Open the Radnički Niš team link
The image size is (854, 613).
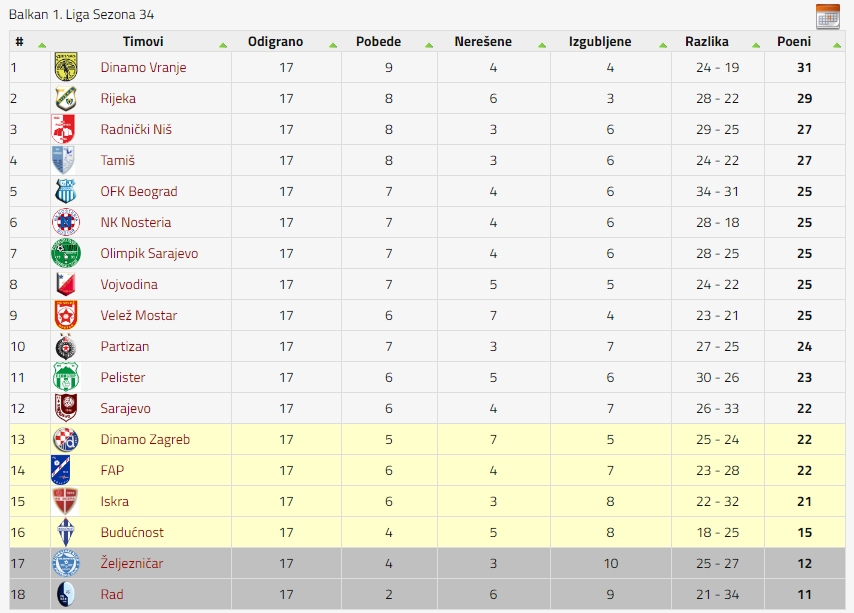136,130
